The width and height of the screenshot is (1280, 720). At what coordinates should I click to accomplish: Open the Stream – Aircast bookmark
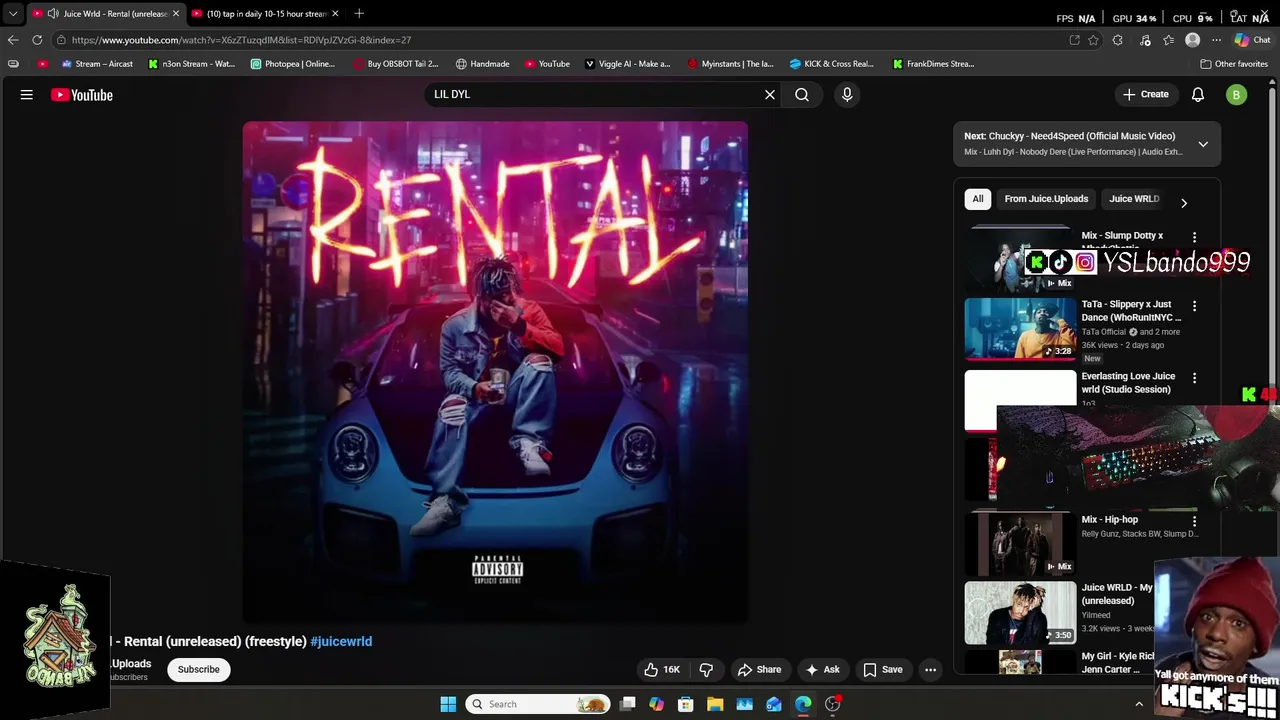(x=97, y=63)
